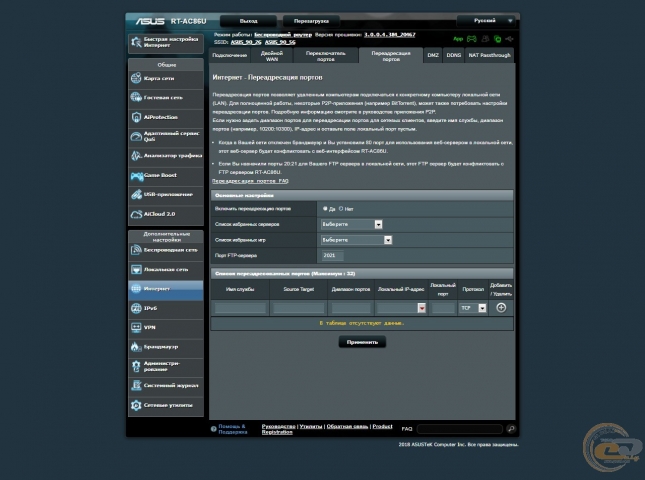The width and height of the screenshot is (645, 480).
Task: Open the Adaptive QoS gauge icon
Action: [136, 137]
